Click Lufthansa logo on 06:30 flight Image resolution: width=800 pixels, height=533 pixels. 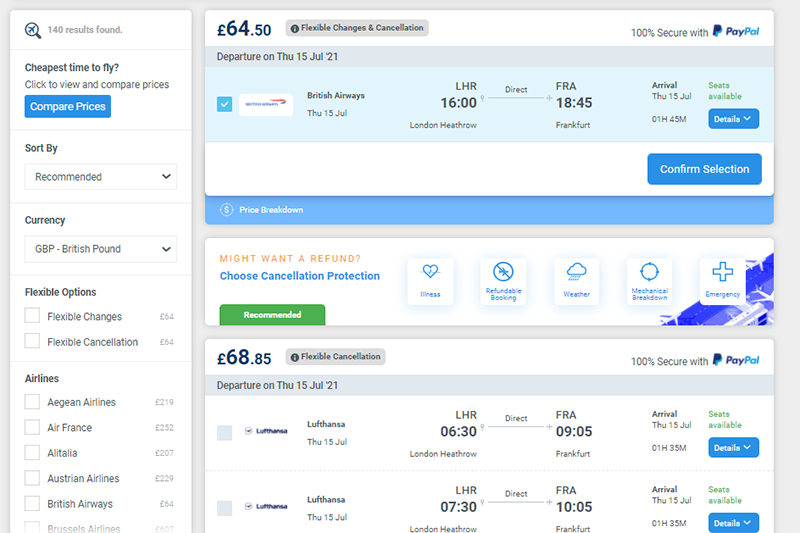266,431
